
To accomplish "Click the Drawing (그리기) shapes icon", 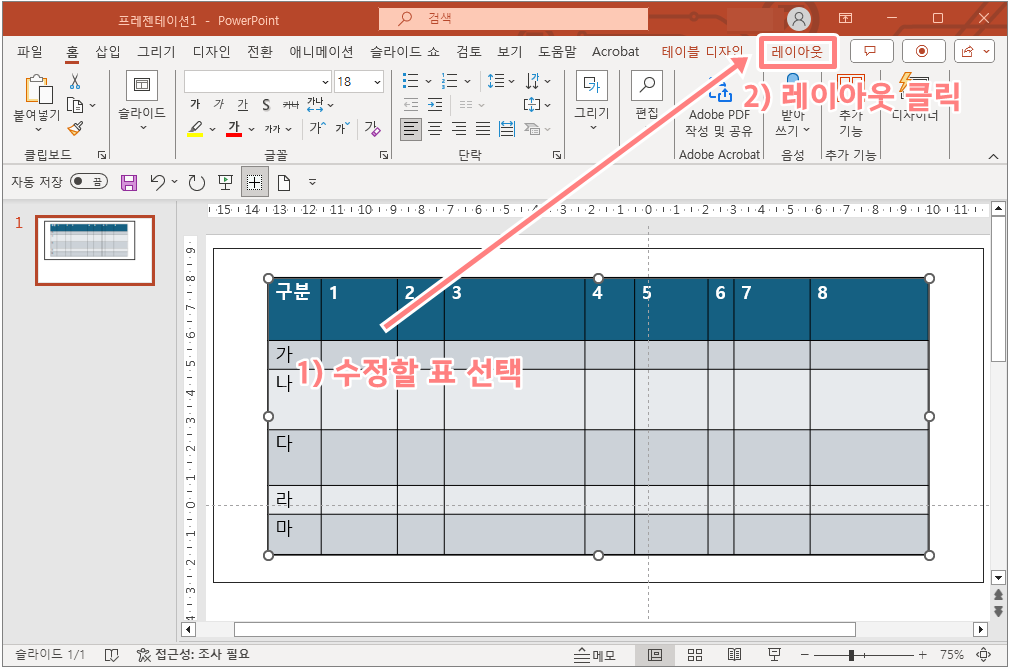I will 591,86.
